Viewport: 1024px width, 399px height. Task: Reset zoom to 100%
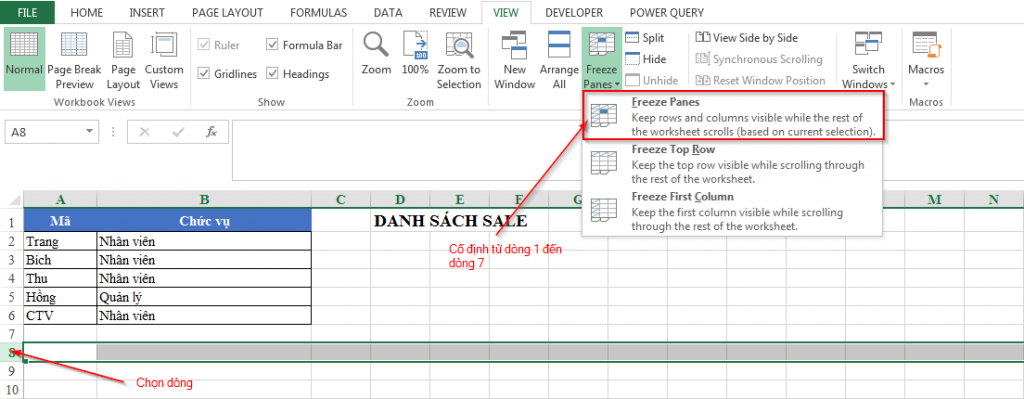(415, 54)
